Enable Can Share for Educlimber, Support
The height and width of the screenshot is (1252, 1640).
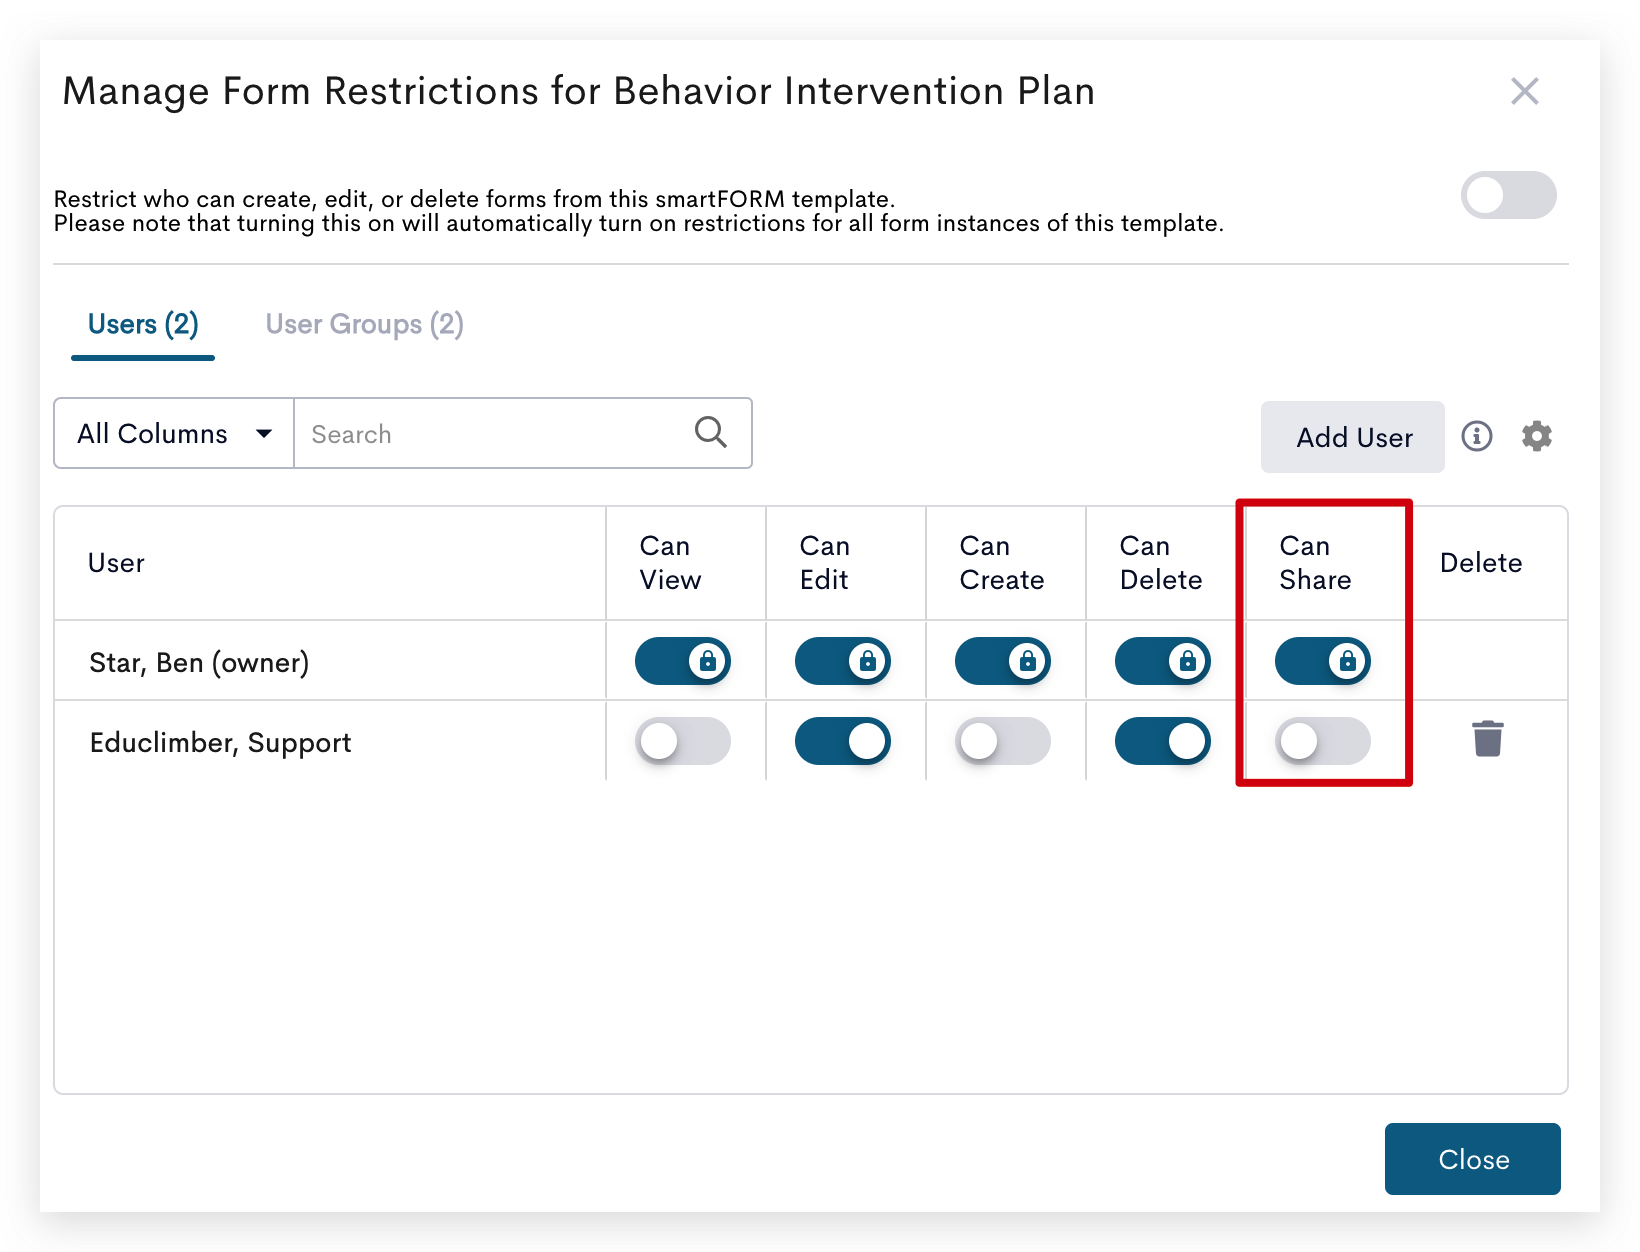1323,741
